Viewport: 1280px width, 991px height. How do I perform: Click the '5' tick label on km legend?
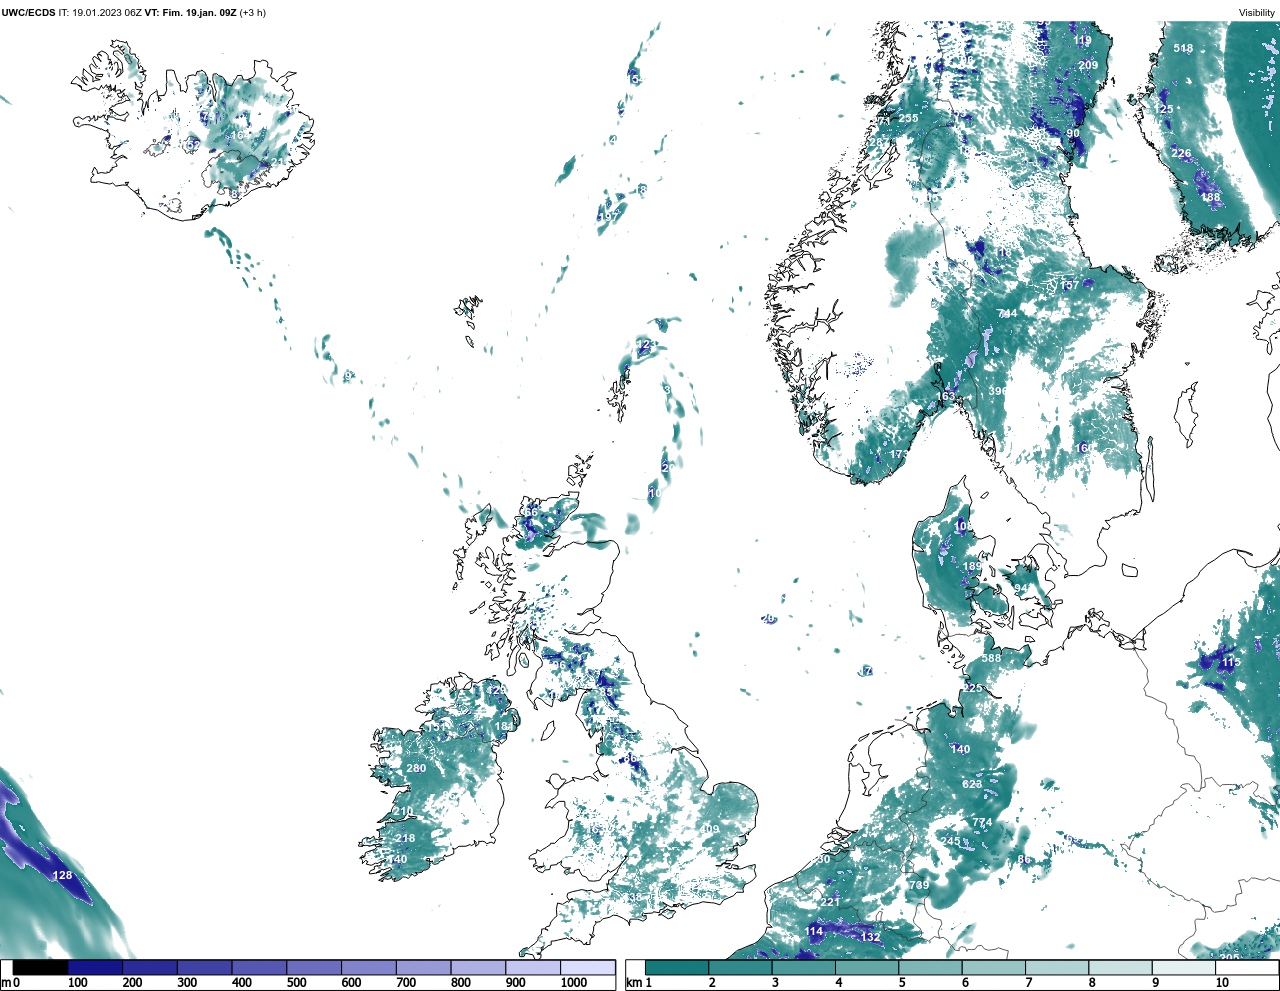pyautogui.click(x=902, y=983)
